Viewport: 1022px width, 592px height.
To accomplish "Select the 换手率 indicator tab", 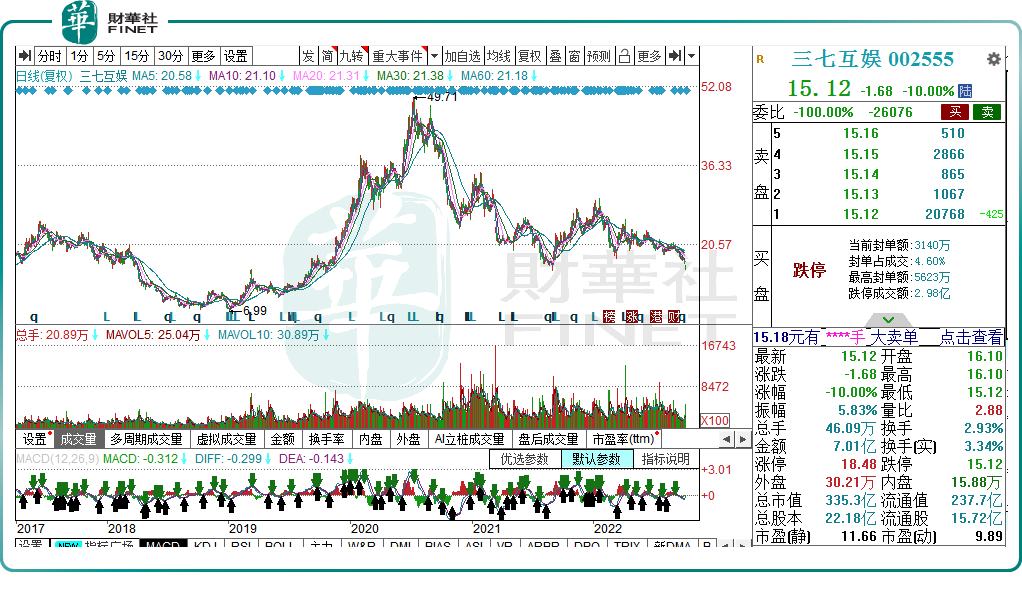I will click(x=327, y=439).
